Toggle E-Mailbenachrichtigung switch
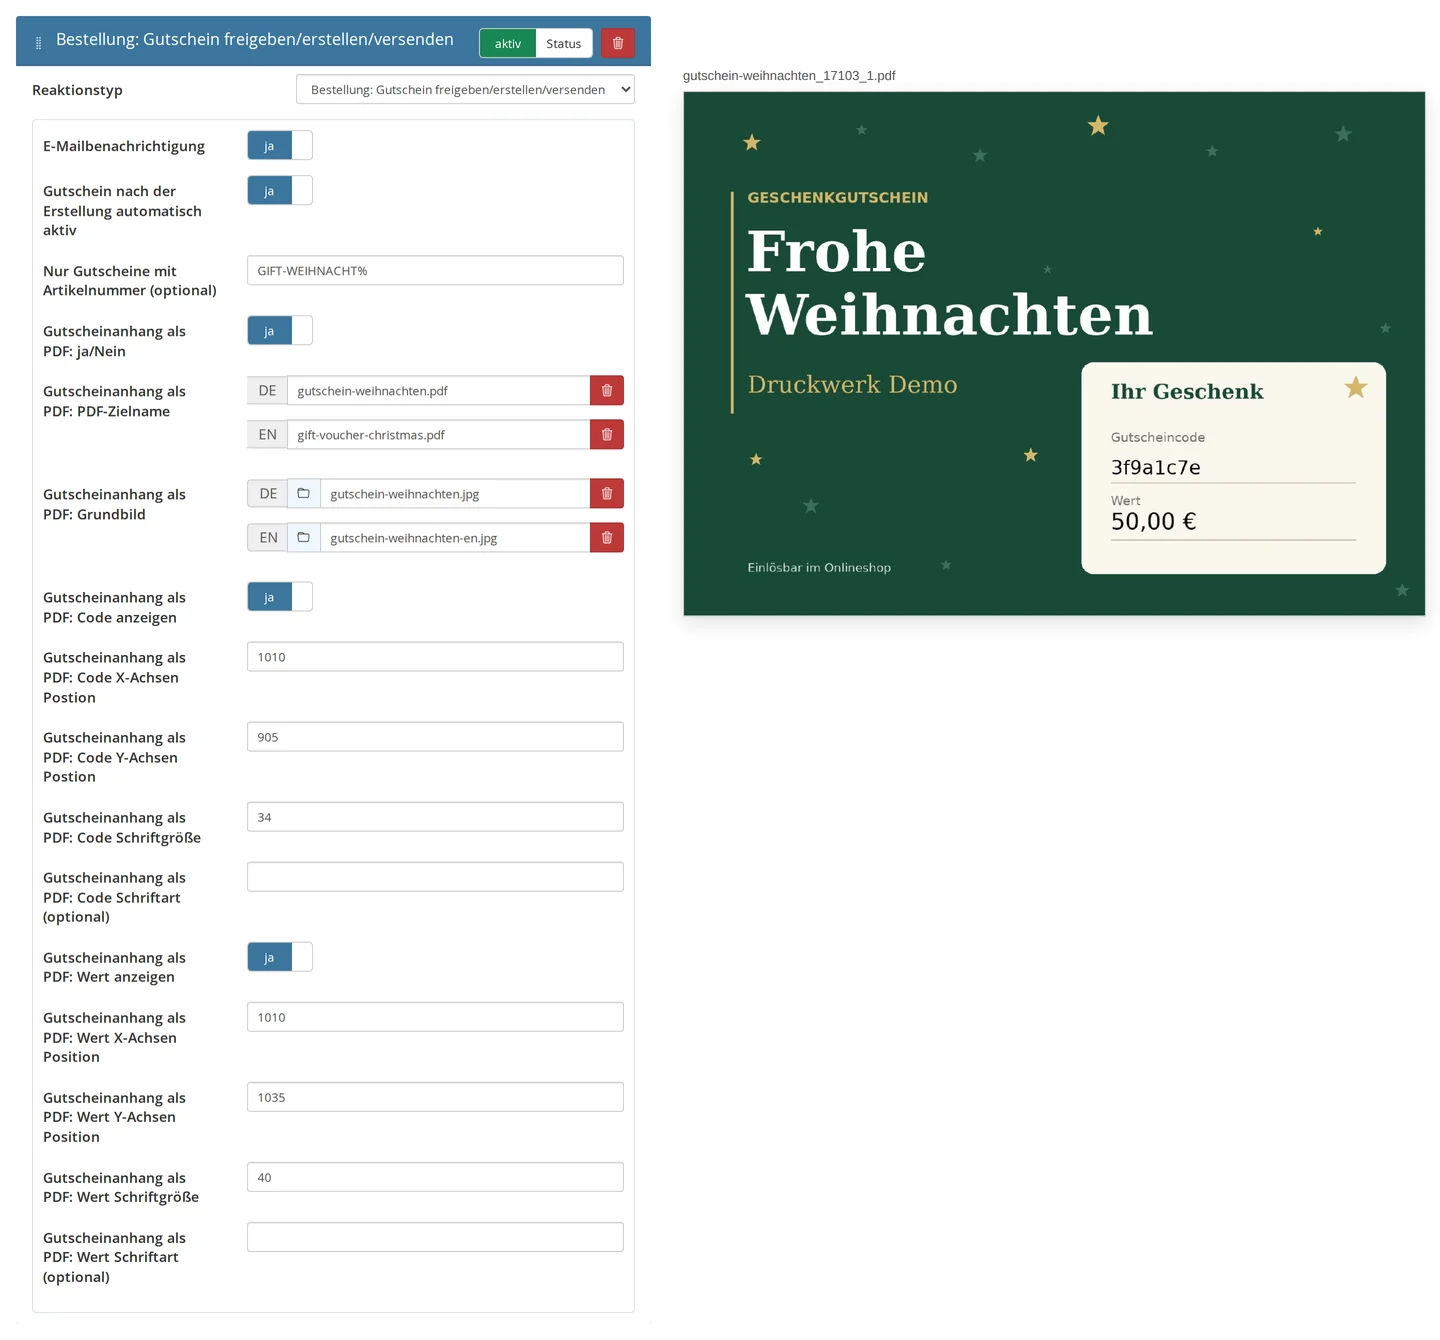Viewport: 1440px width, 1340px height. coord(280,146)
